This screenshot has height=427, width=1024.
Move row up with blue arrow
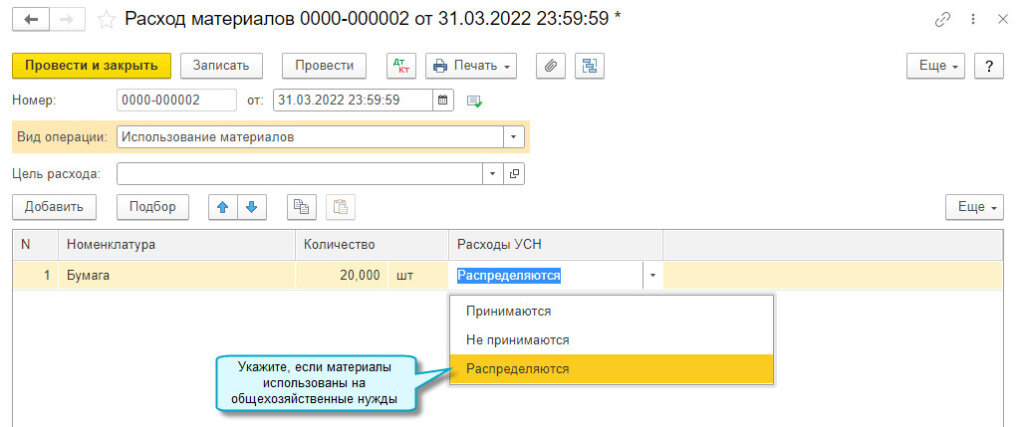[223, 207]
